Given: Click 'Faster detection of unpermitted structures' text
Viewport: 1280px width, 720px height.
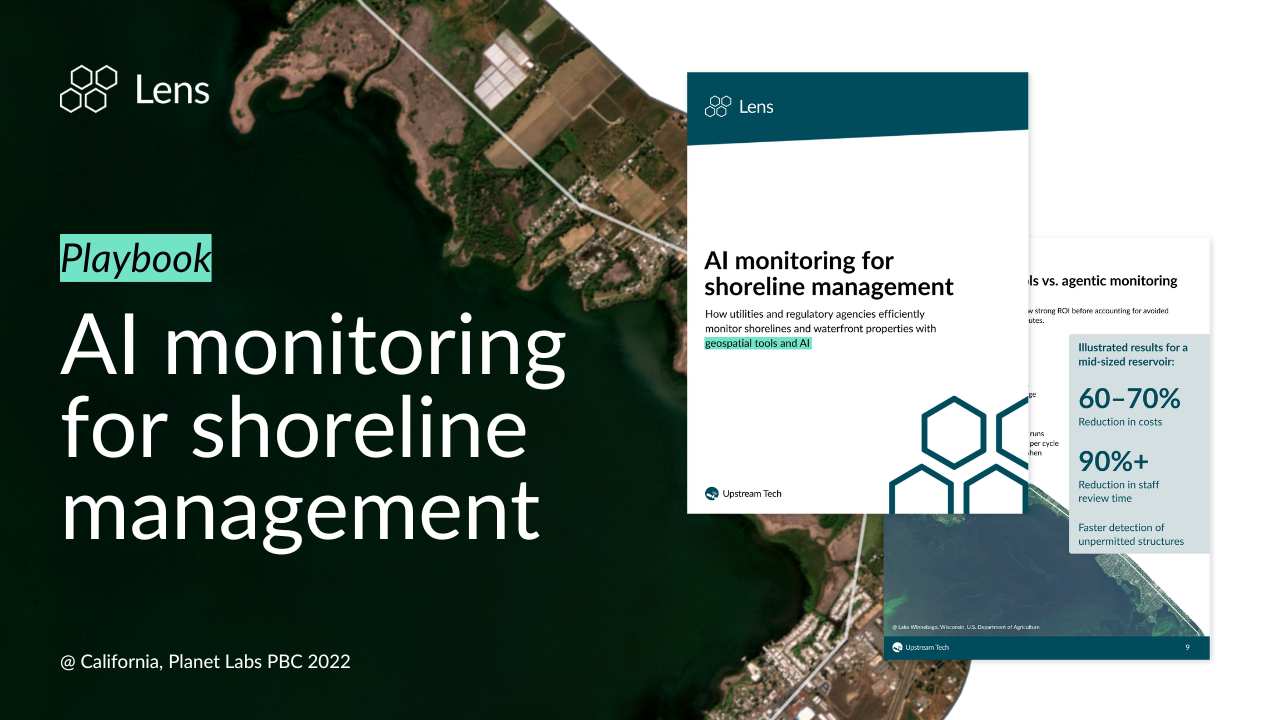Looking at the screenshot, I should point(1131,534).
